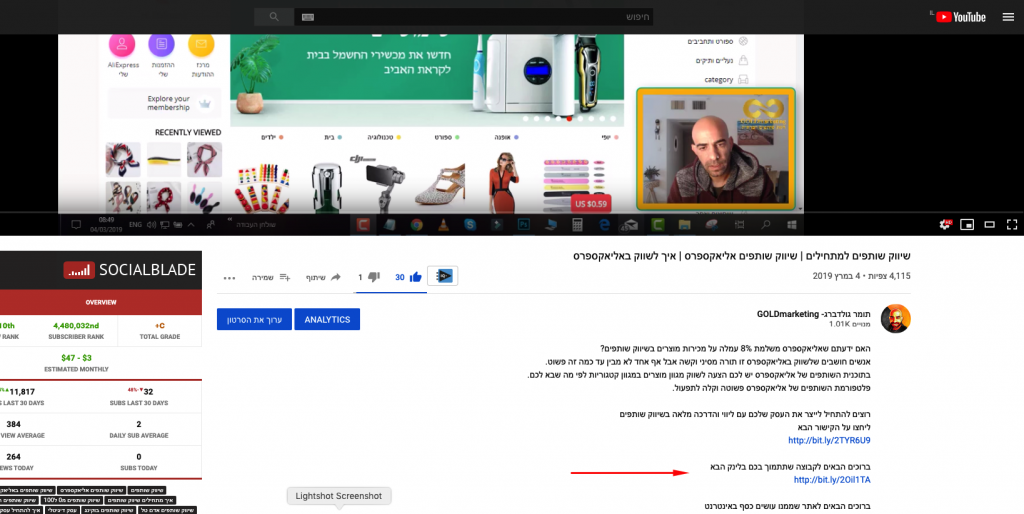This screenshot has height=514, width=1024.
Task: Click the daily sub average value 2
Action: tap(139, 424)
